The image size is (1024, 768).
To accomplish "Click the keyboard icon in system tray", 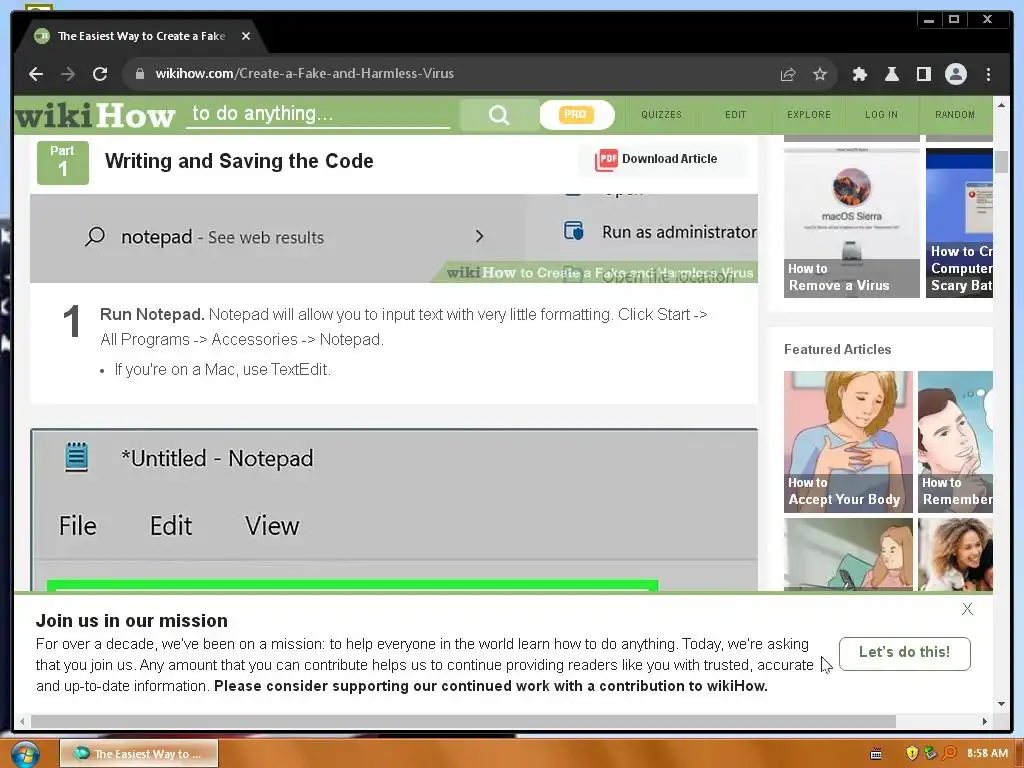I will 876,754.
